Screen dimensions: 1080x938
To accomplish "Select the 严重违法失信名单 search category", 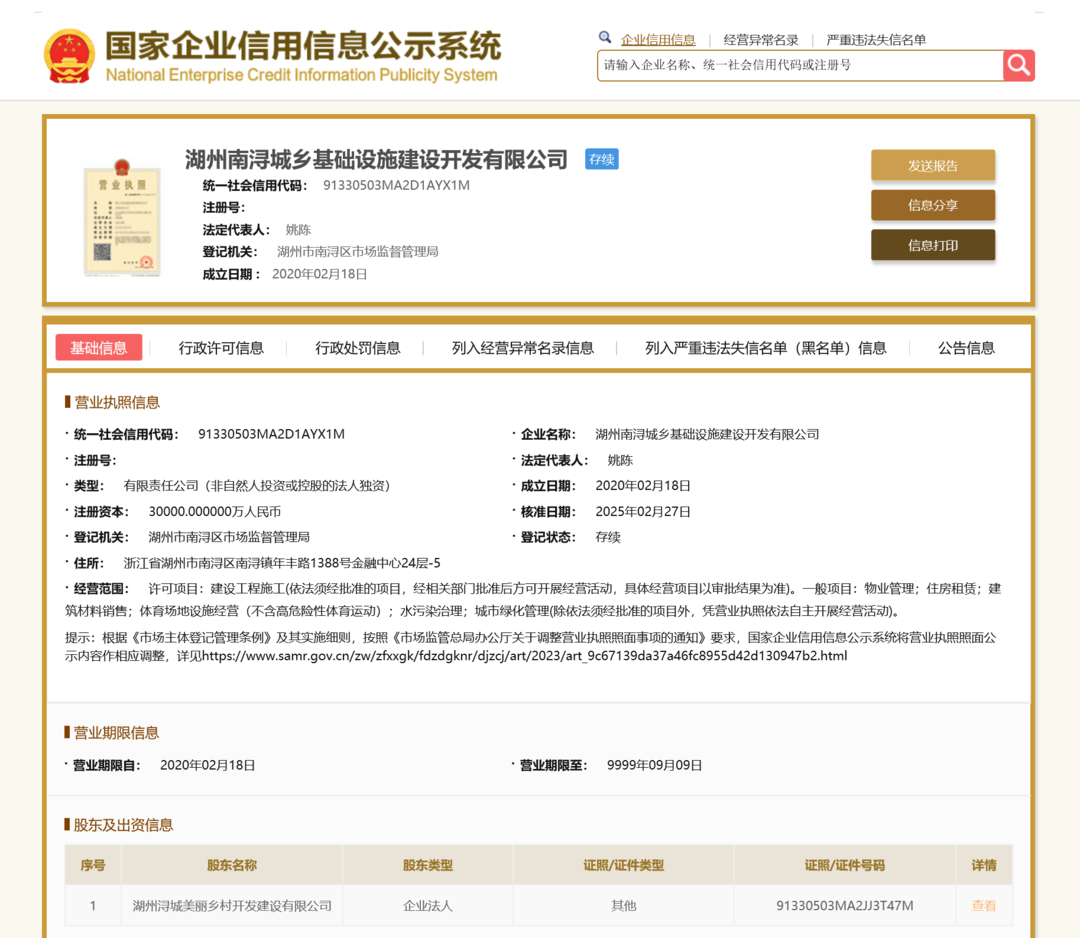I will [x=876, y=40].
